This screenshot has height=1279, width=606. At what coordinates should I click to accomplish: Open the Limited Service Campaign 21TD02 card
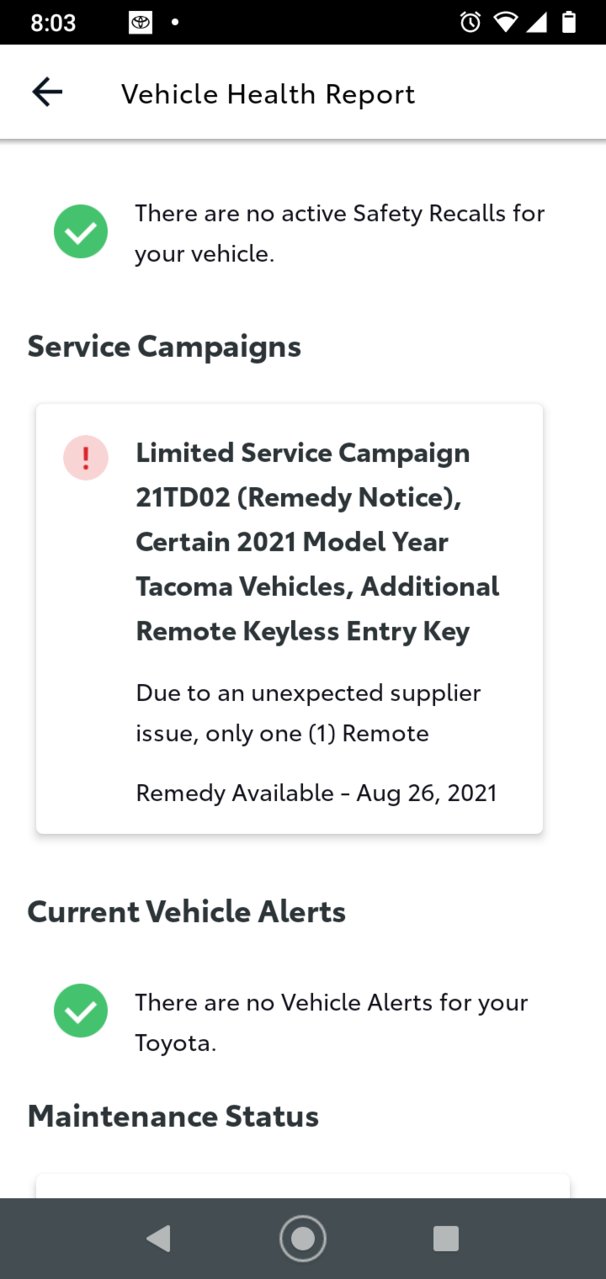289,619
